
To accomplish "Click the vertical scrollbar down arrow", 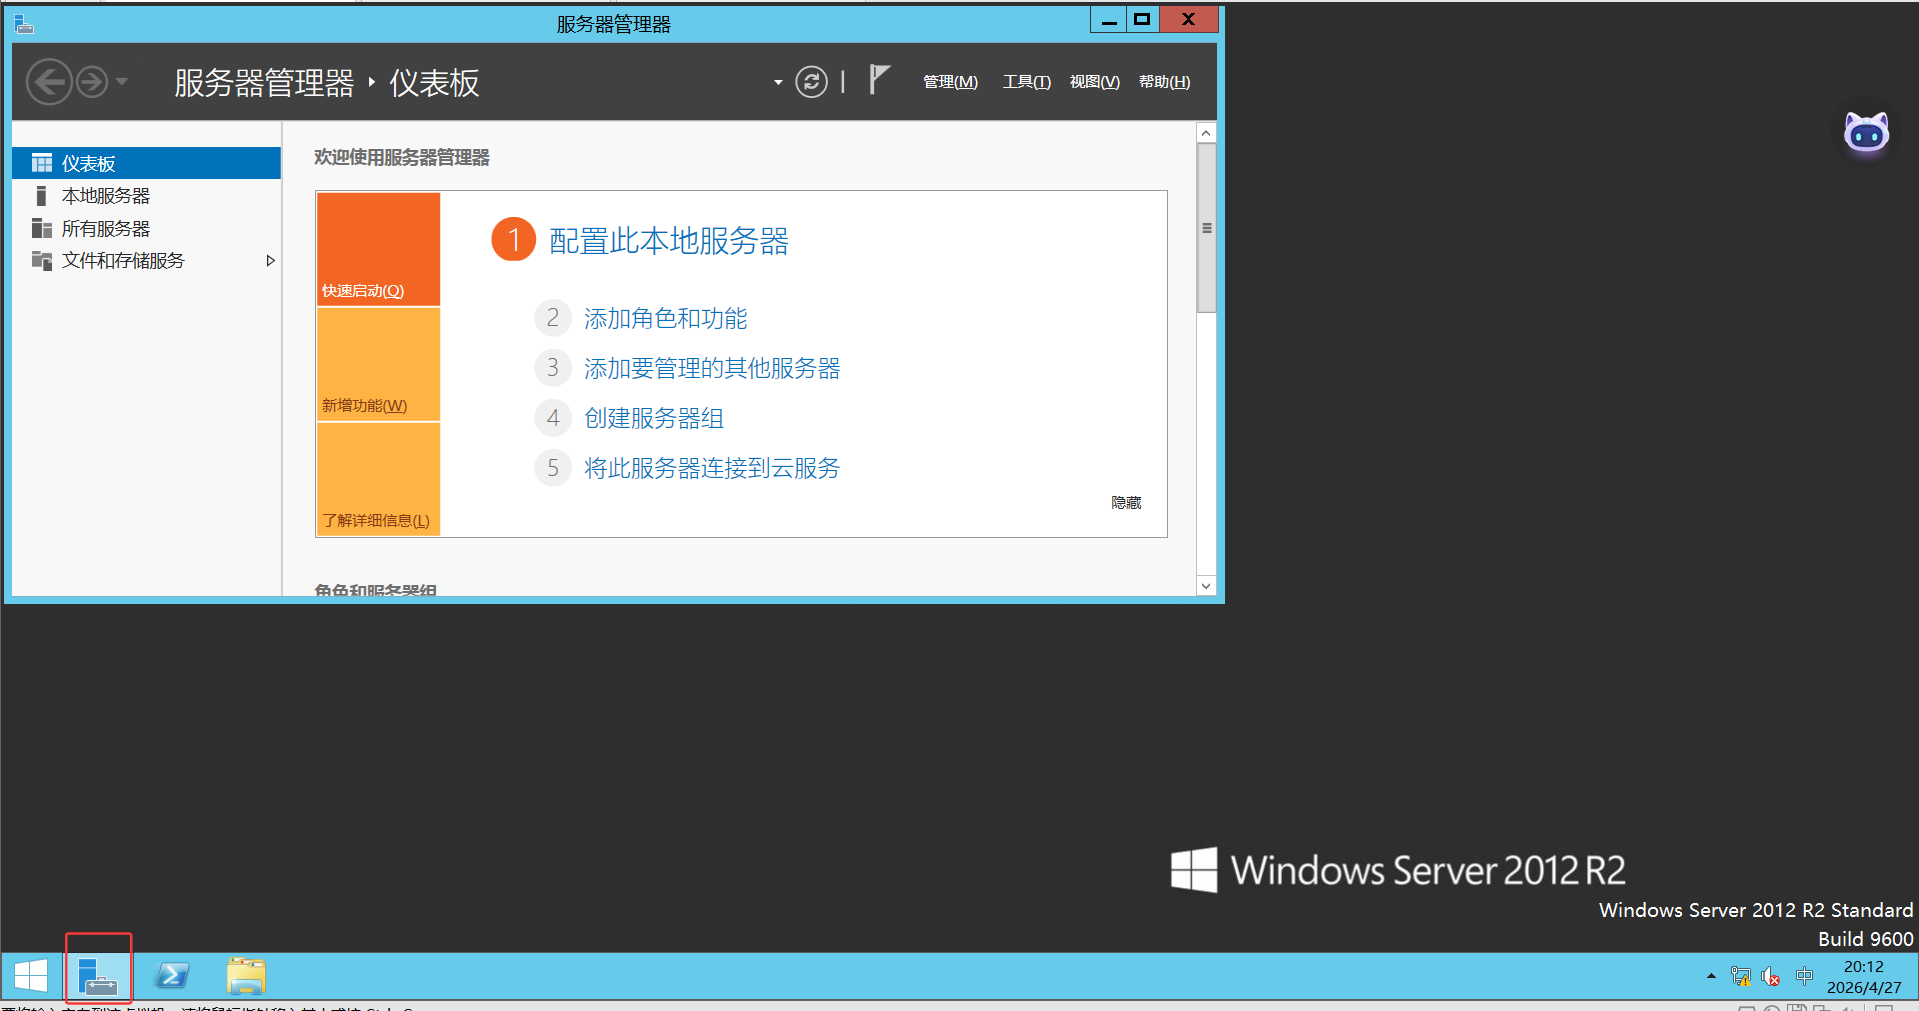I will tap(1206, 586).
